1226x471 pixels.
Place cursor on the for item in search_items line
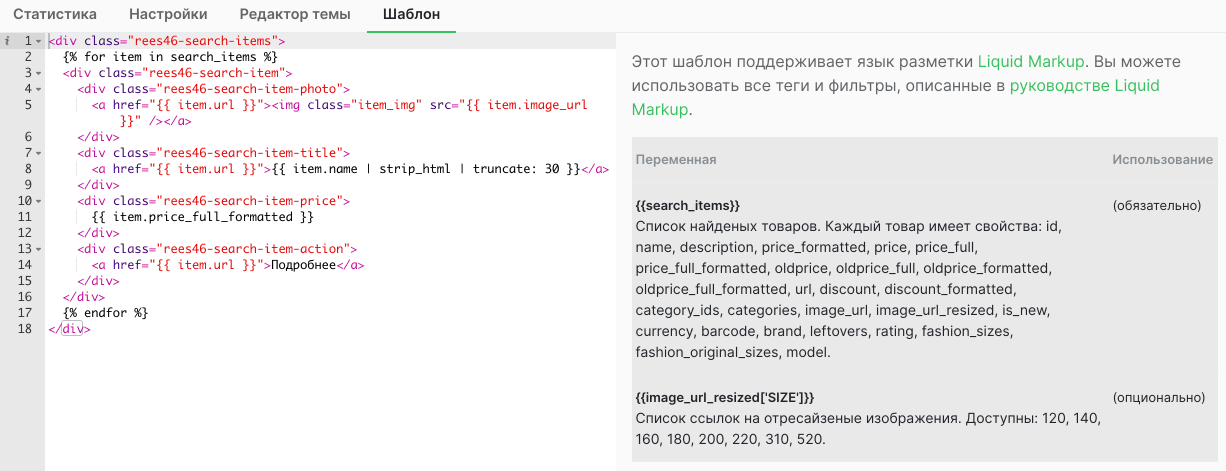(170, 57)
